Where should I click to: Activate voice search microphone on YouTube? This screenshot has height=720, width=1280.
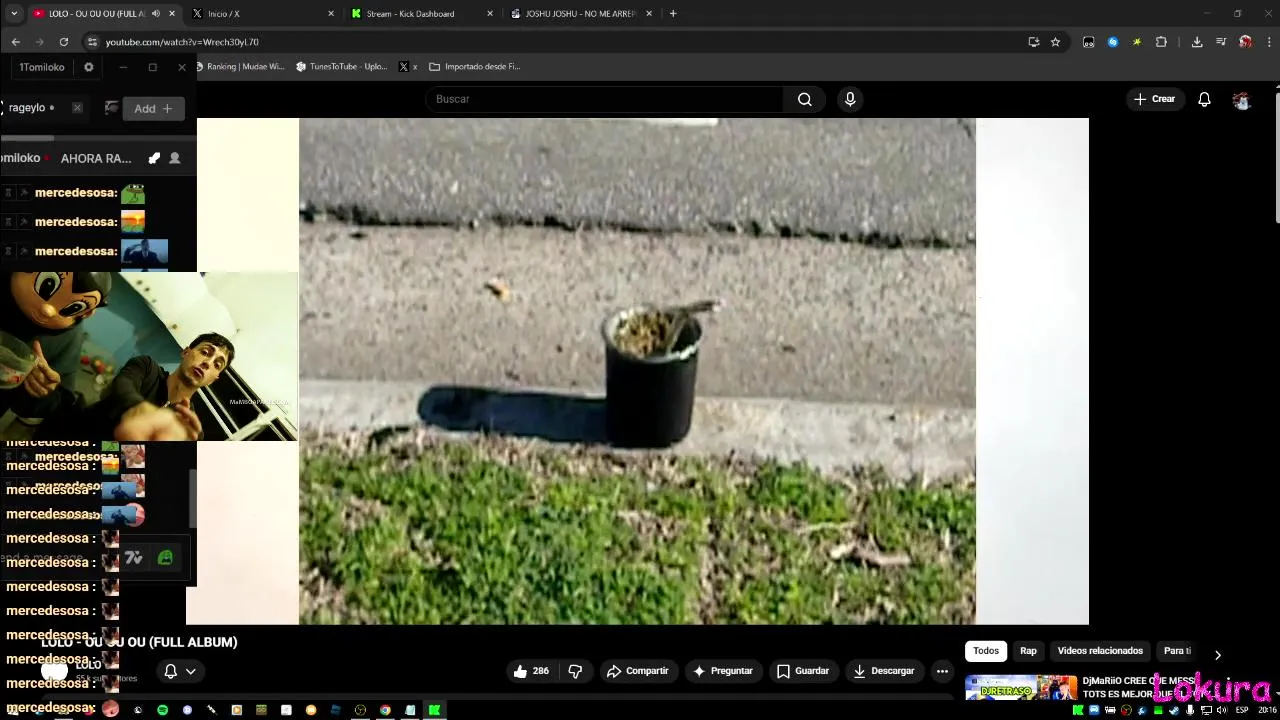(x=850, y=99)
